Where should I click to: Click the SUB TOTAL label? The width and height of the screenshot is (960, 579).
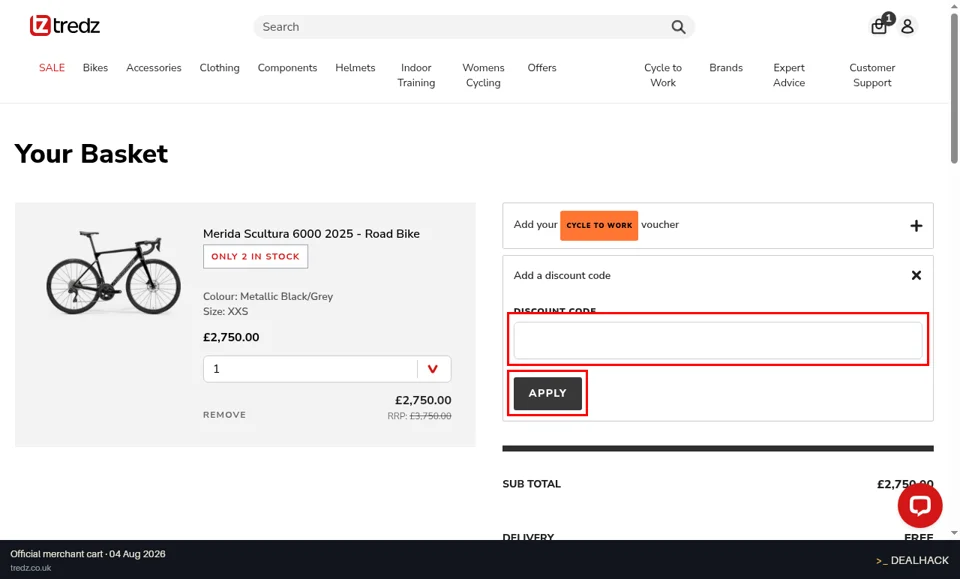pos(531,484)
